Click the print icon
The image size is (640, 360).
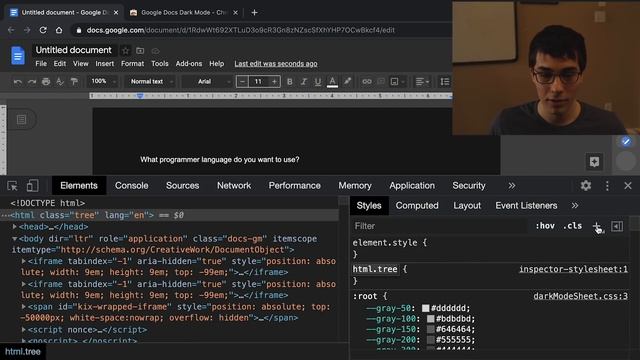[x=46, y=82]
